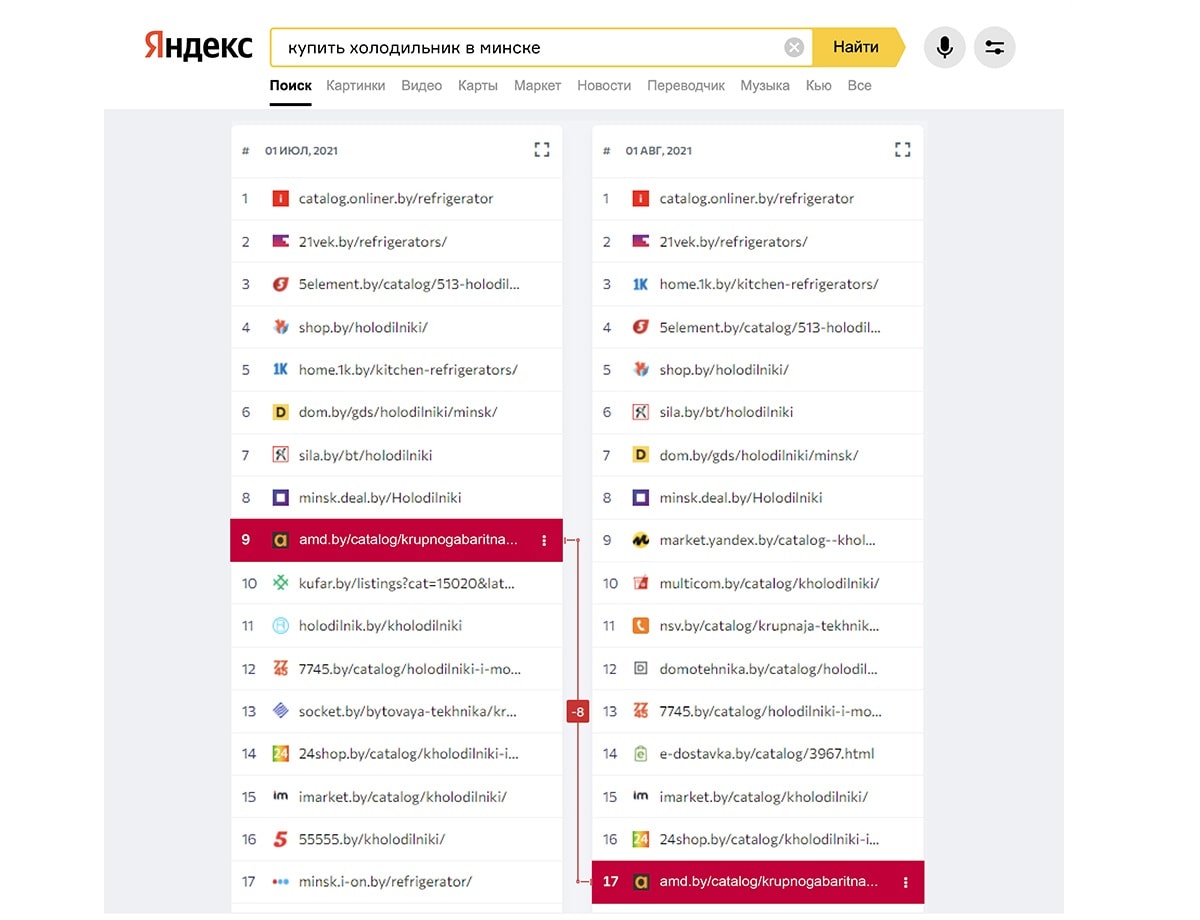Image resolution: width=1200 pixels, height=920 pixels.
Task: Open the three-dot menu on July amd.by row
Action: (x=544, y=540)
